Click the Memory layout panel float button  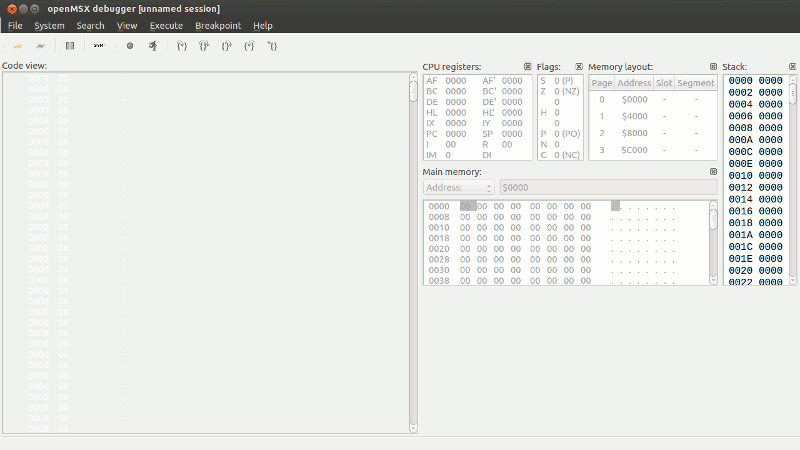713,66
